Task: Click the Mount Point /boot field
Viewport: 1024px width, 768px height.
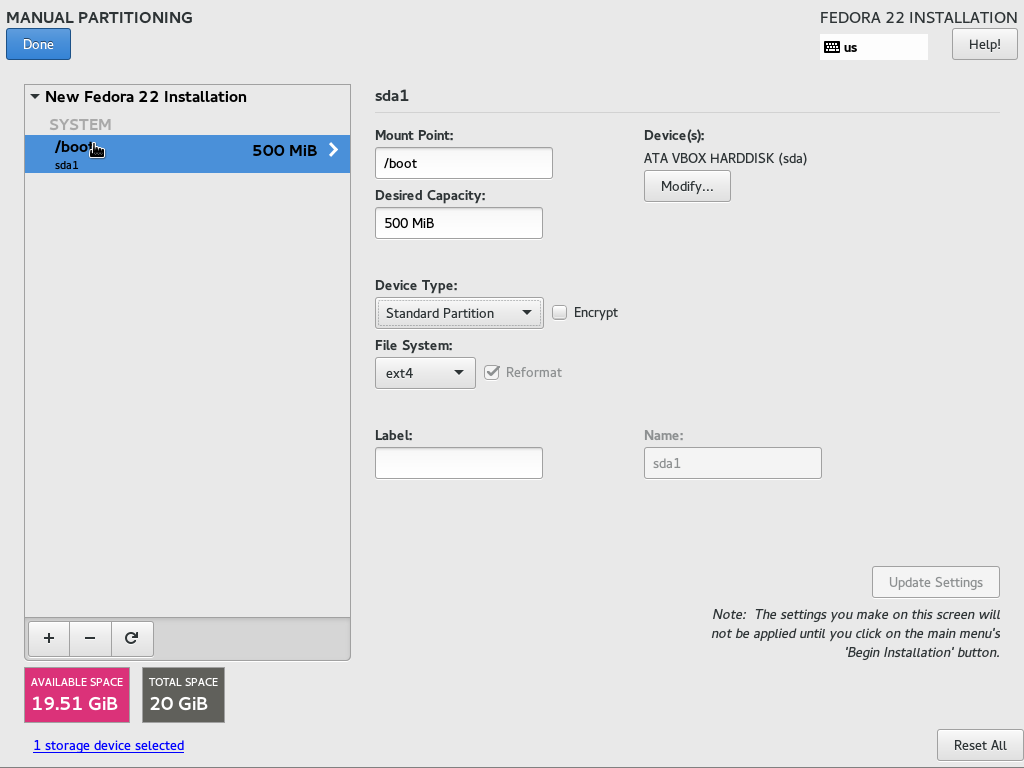Action: pyautogui.click(x=464, y=163)
